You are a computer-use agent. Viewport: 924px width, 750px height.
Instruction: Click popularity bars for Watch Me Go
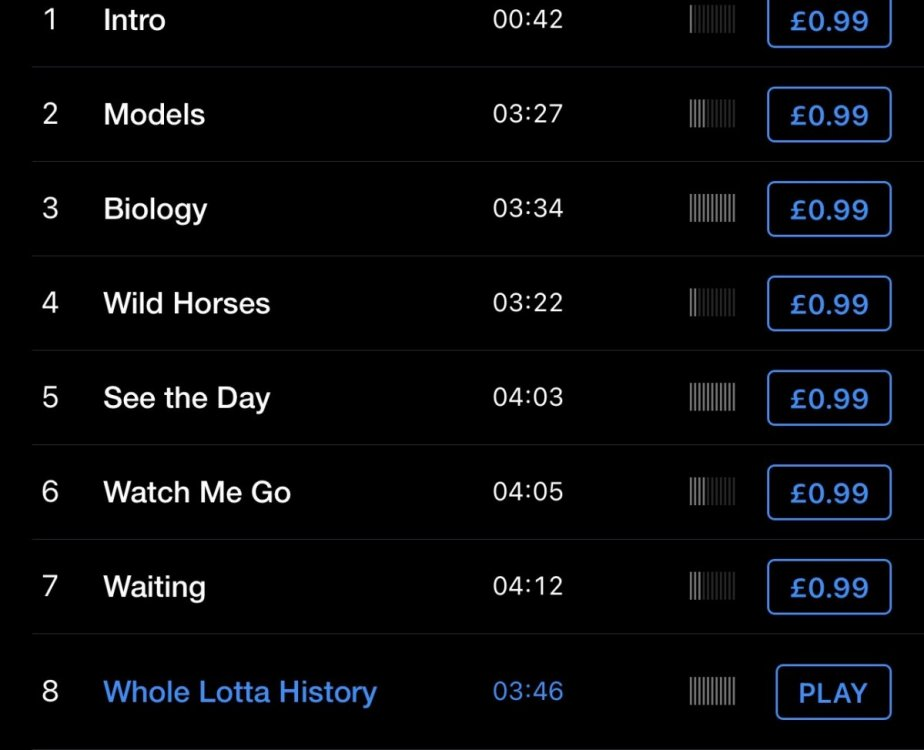click(x=712, y=492)
